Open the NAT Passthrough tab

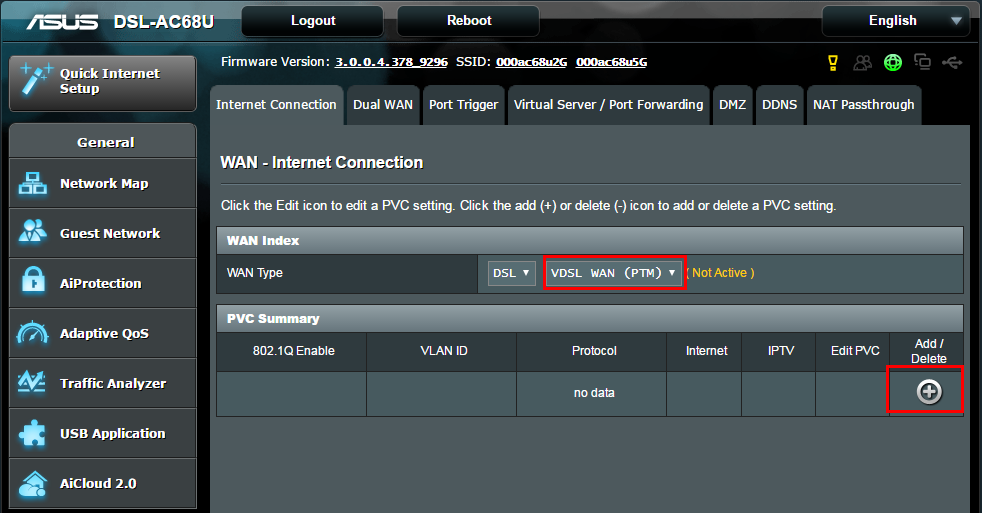coord(863,105)
